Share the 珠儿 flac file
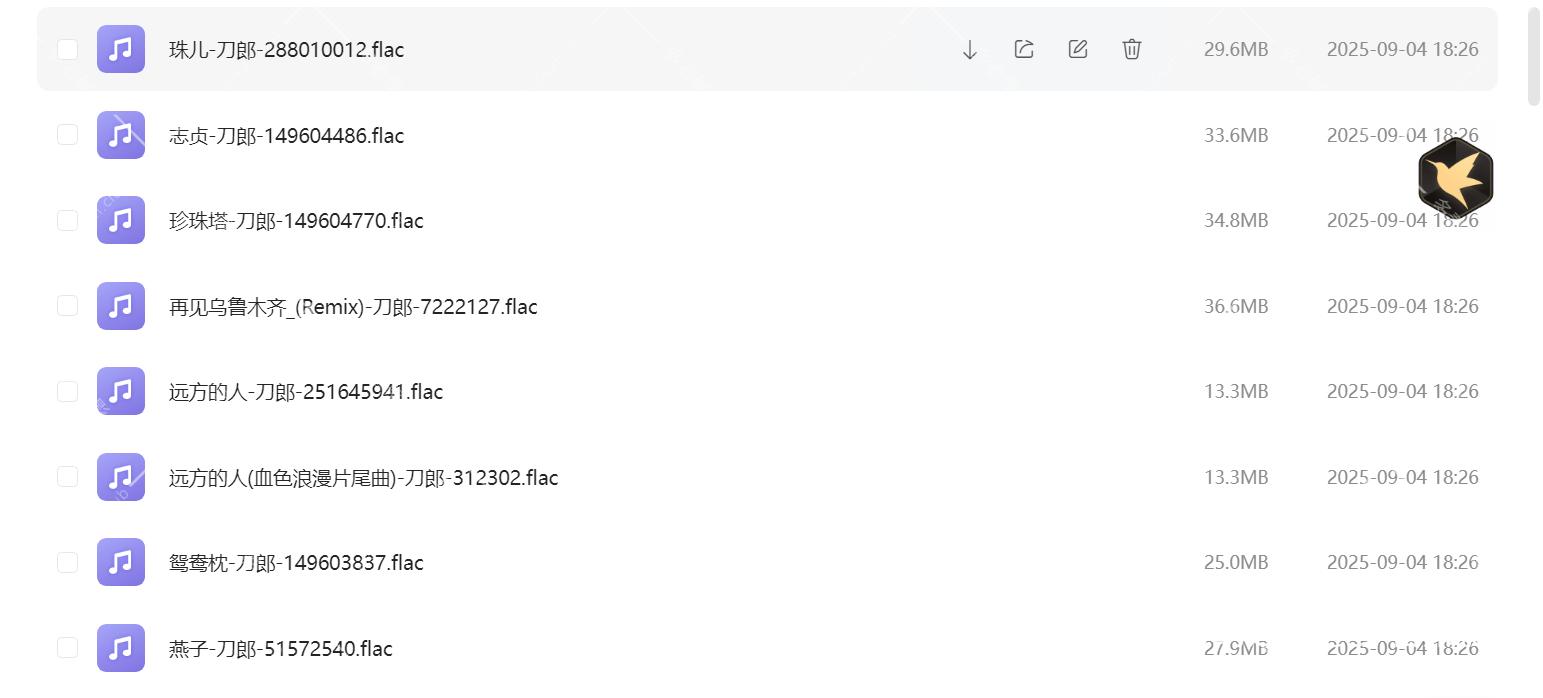This screenshot has width=1543, height=698. 1023,48
